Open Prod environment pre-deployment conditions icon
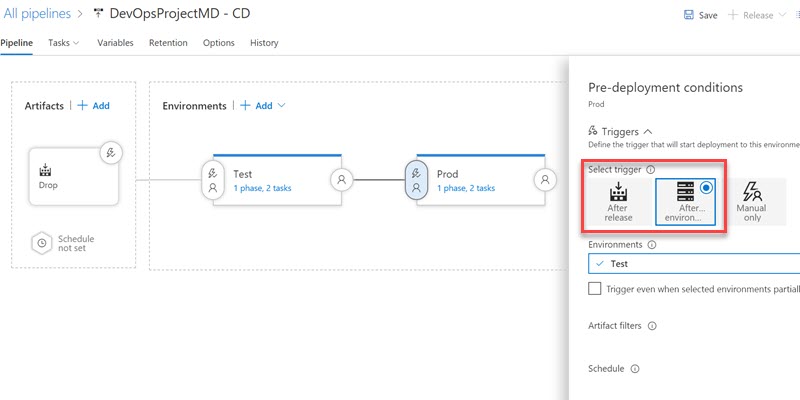This screenshot has width=800, height=400. [x=416, y=181]
